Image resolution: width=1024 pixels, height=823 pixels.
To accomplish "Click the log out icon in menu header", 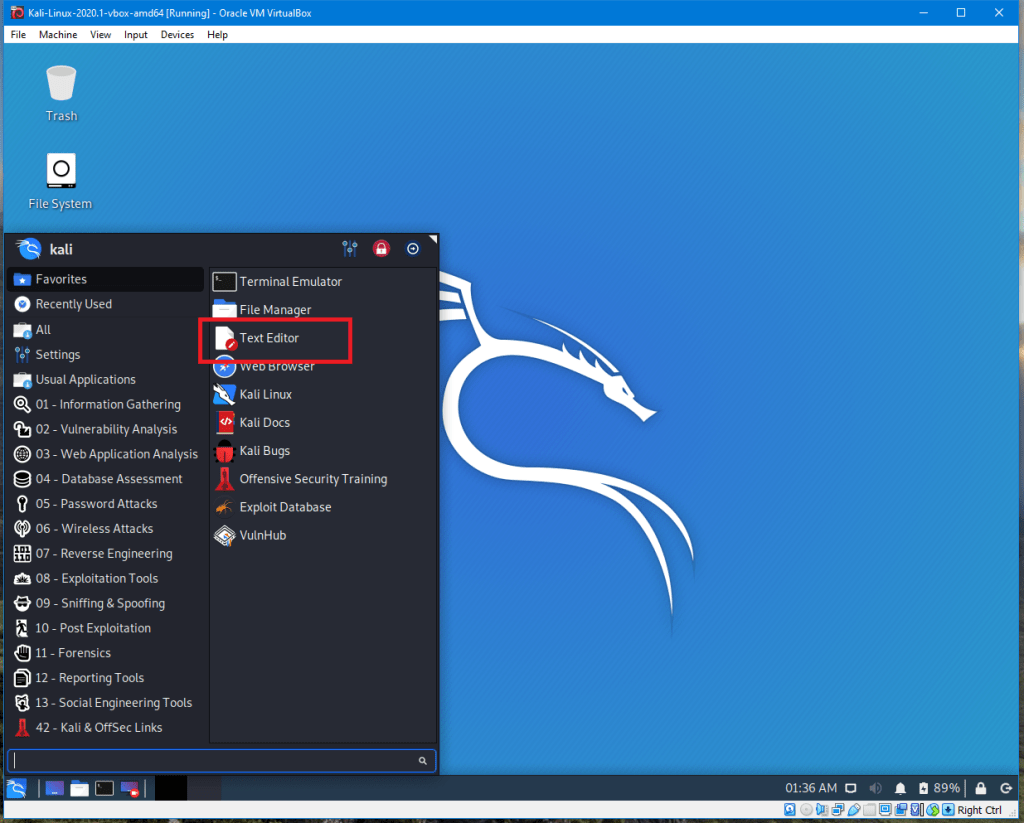I will tap(412, 249).
